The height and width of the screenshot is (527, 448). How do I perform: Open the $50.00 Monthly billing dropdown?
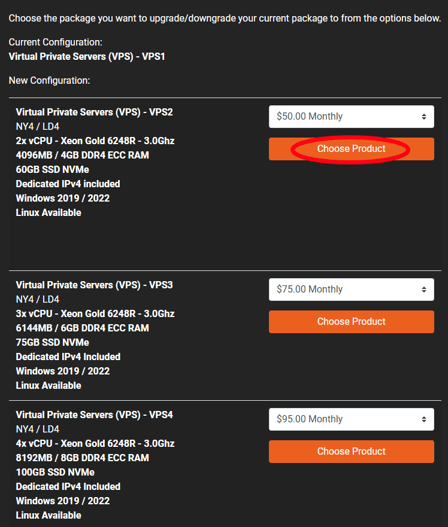pyautogui.click(x=351, y=117)
